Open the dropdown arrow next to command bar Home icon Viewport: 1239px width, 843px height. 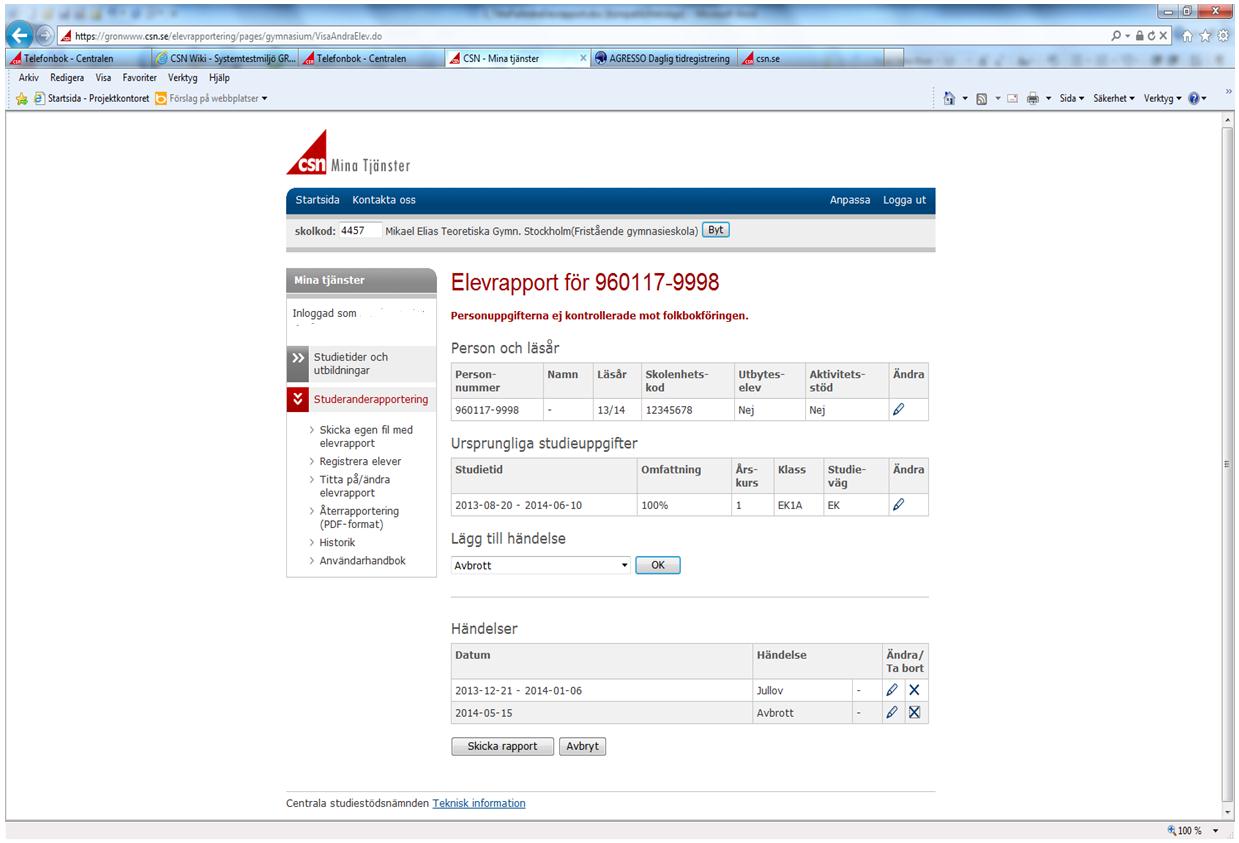[x=965, y=98]
